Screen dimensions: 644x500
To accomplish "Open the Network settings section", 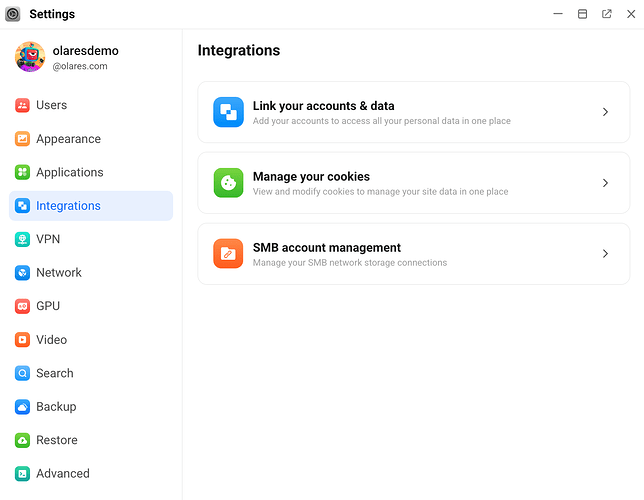I will (x=58, y=272).
